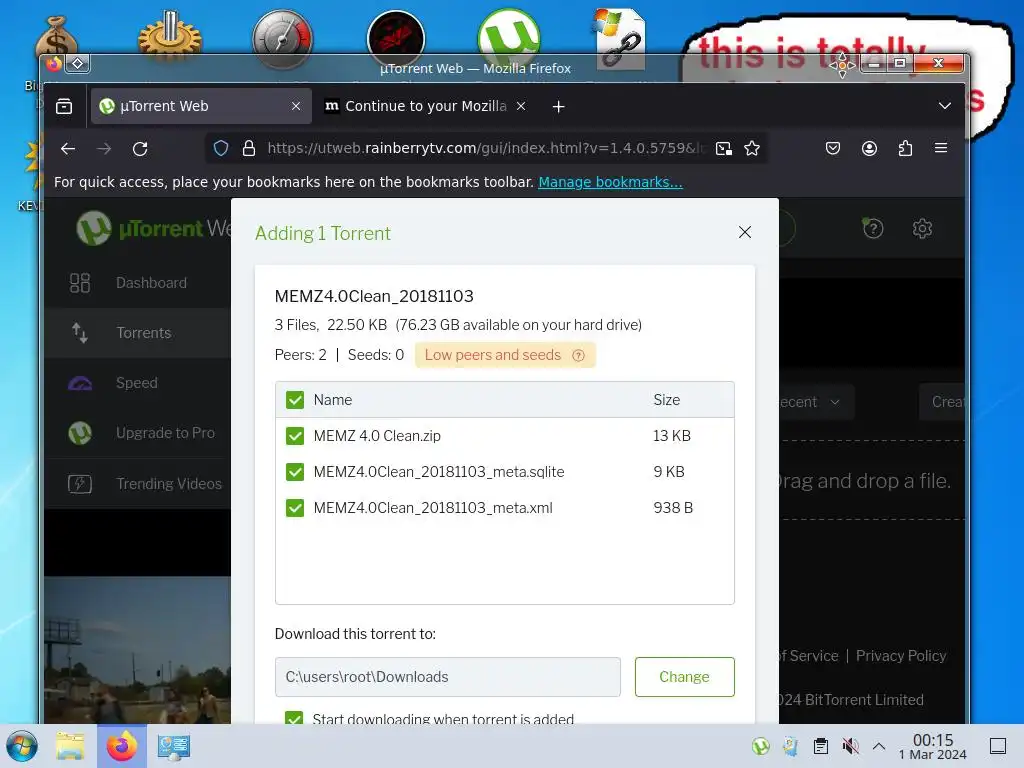1024x768 pixels.
Task: Click the site security padlock icon
Action: 249,148
